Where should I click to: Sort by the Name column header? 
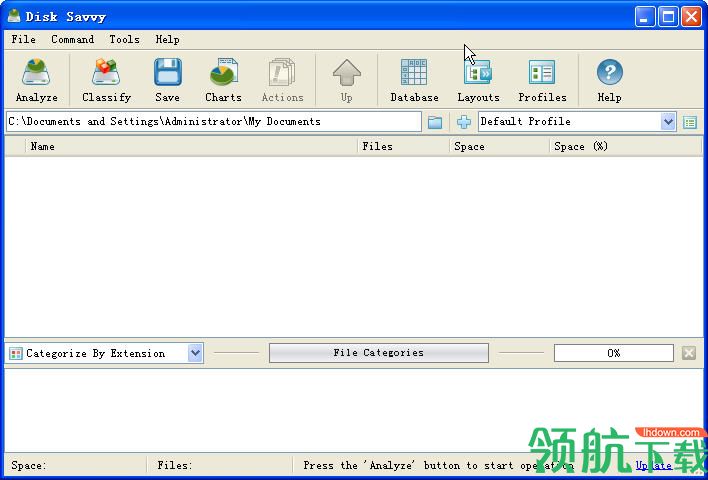191,146
